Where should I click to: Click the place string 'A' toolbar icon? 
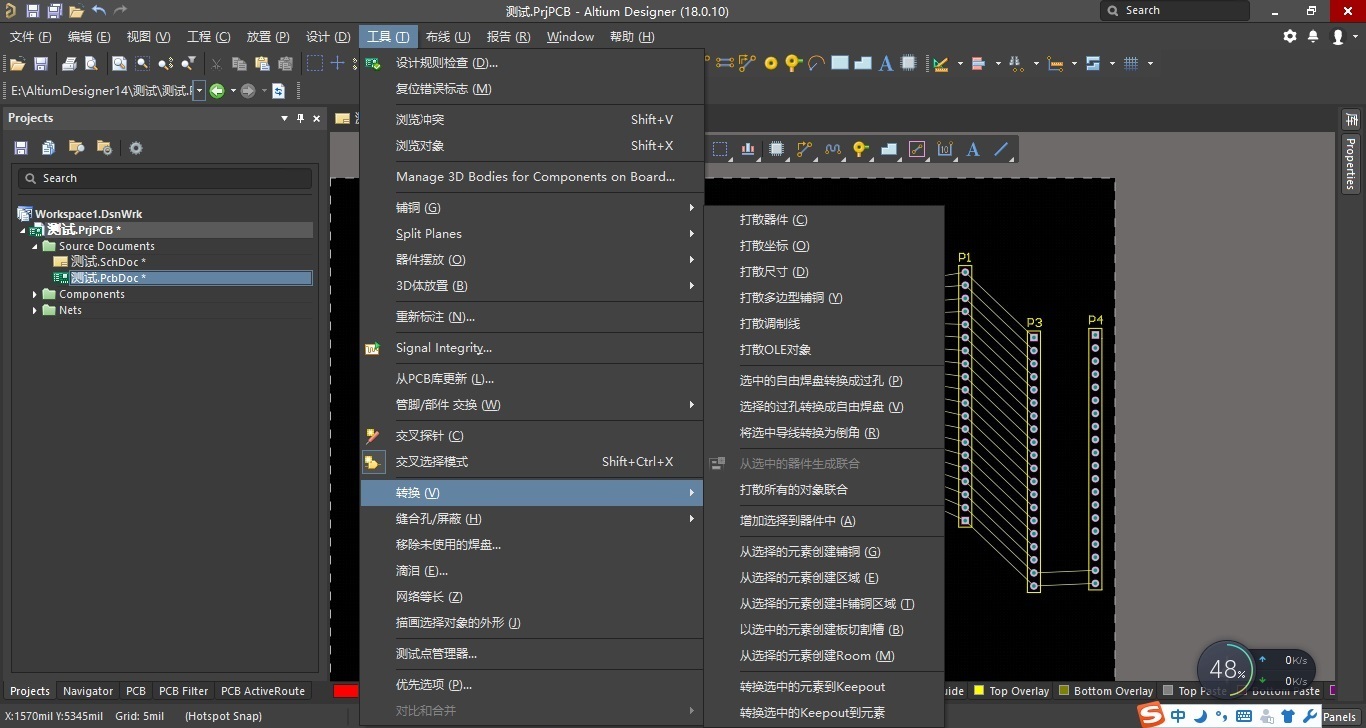click(885, 63)
